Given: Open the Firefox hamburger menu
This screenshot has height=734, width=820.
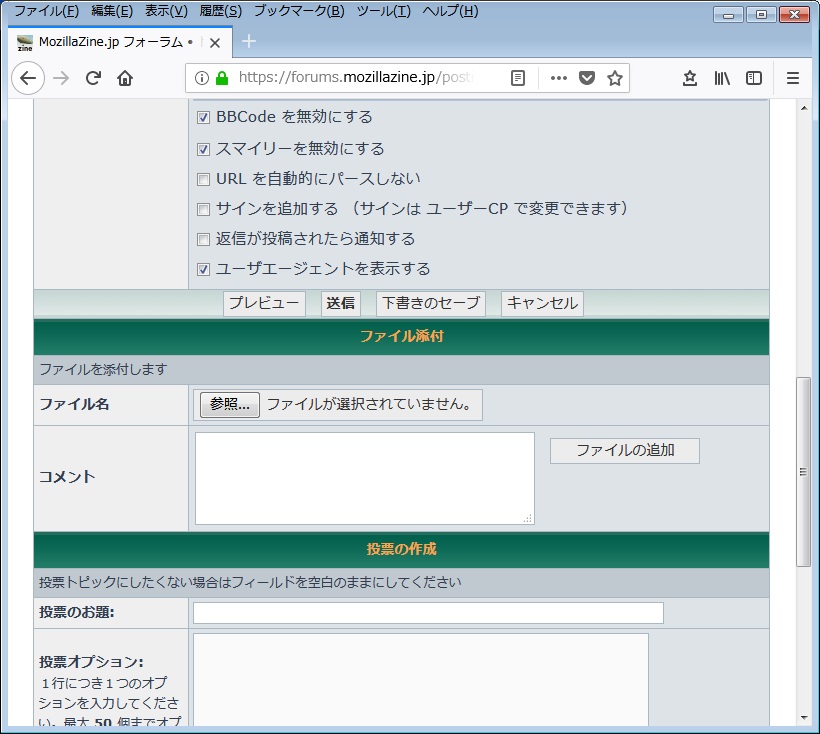Looking at the screenshot, I should pos(793,78).
